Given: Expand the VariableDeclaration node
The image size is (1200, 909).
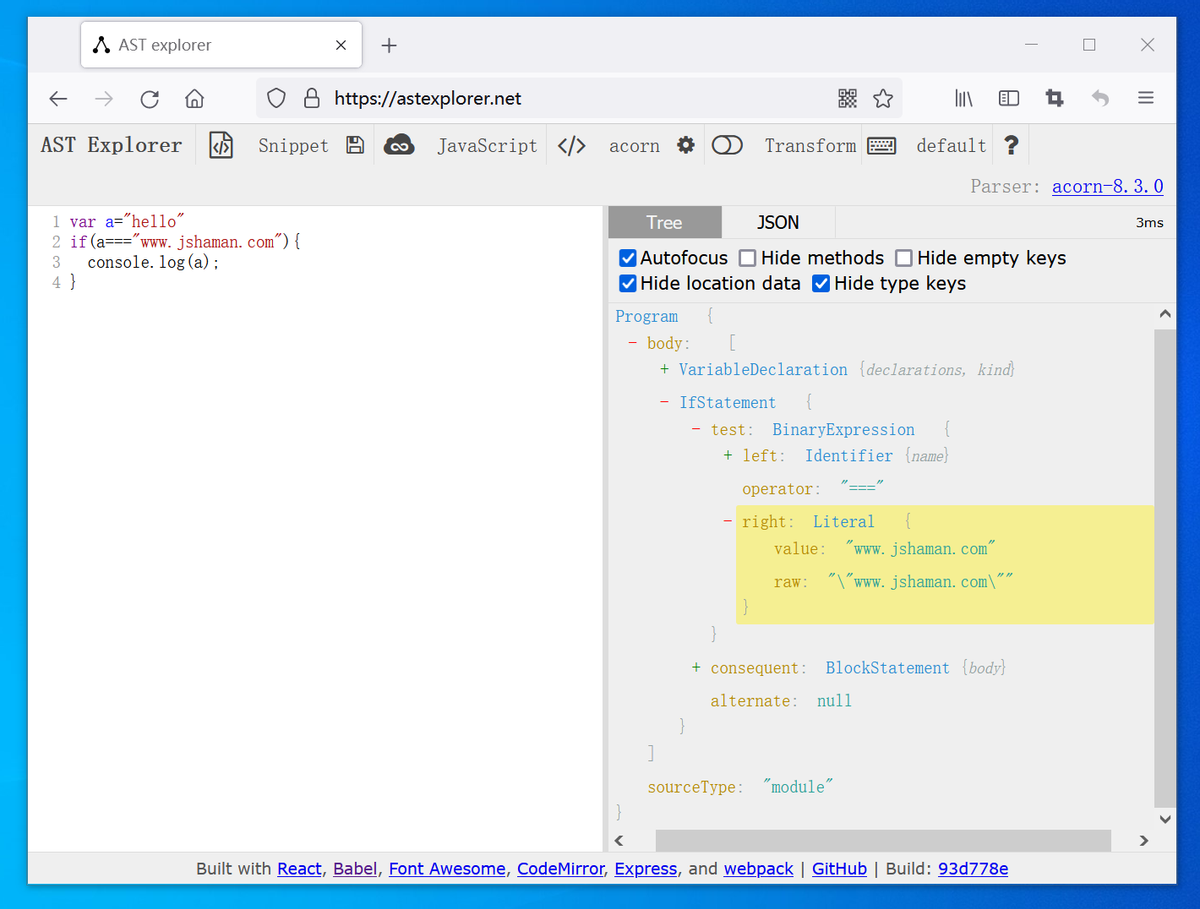Looking at the screenshot, I should pyautogui.click(x=665, y=370).
